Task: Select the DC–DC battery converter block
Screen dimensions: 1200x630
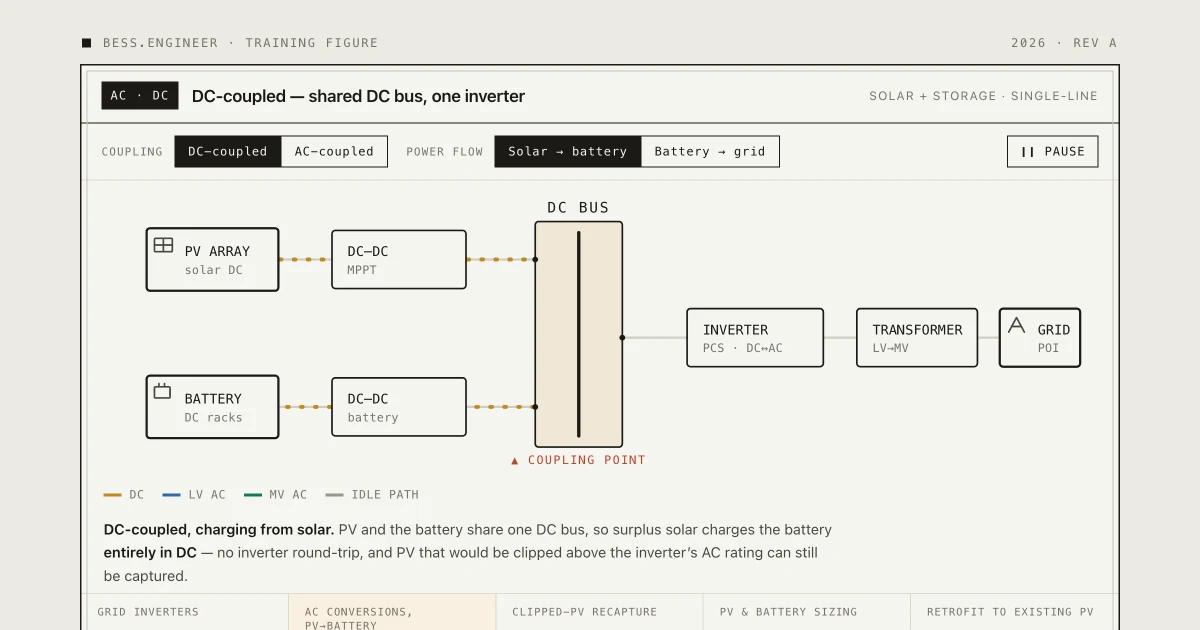Action: (x=399, y=407)
